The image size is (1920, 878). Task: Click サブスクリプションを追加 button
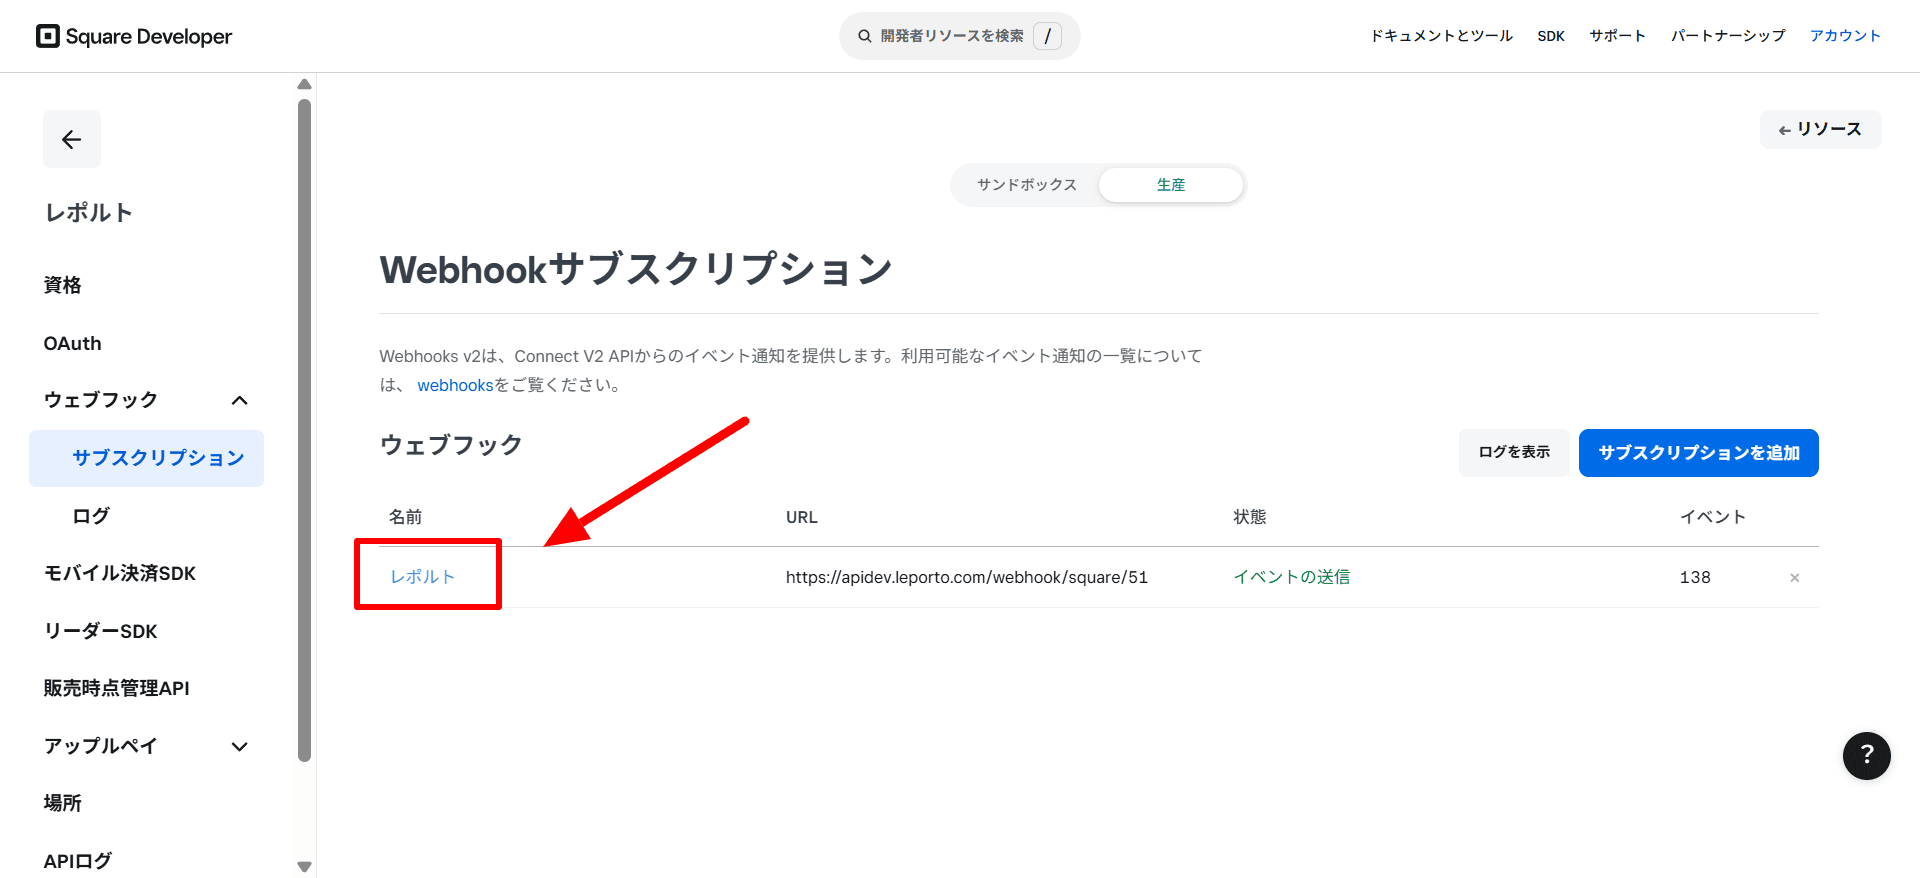(1698, 453)
